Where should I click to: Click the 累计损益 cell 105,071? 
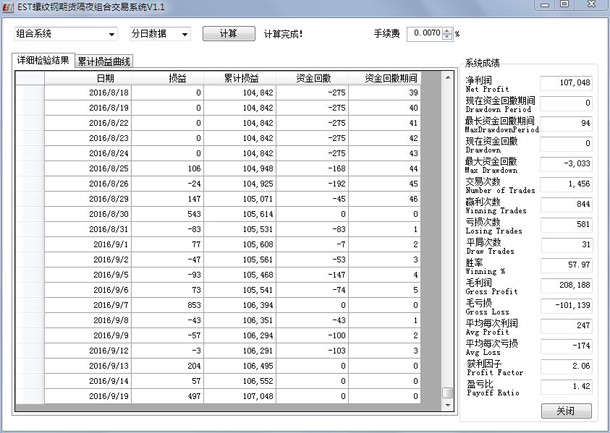coord(240,199)
